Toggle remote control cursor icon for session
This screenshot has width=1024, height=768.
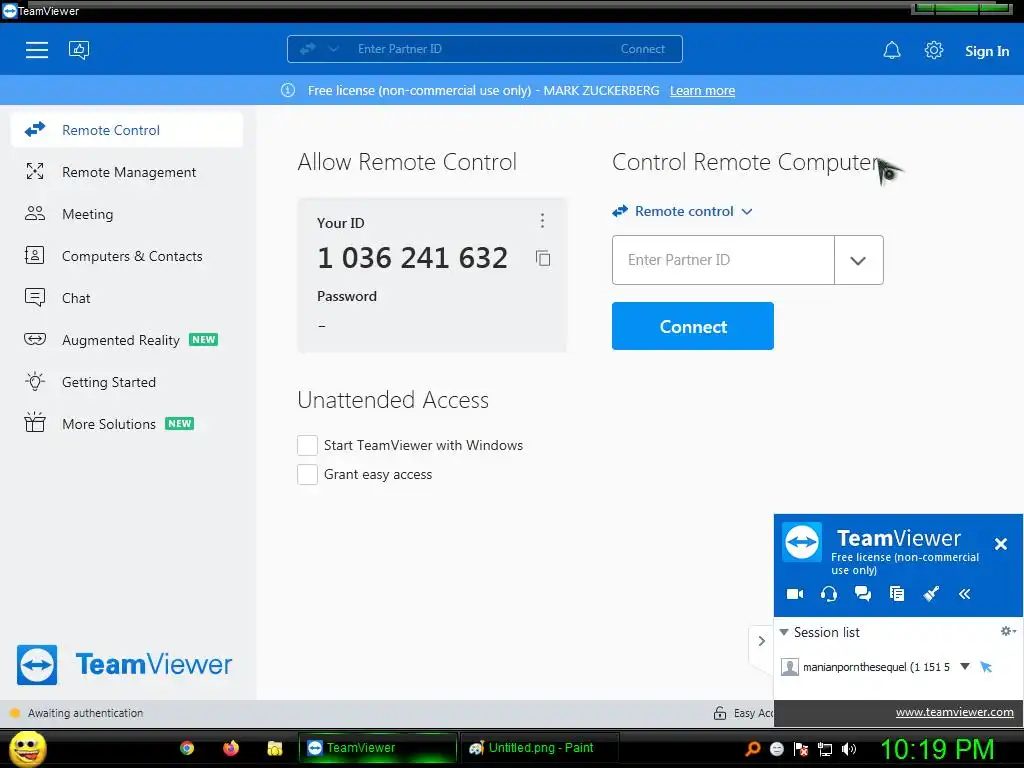986,667
